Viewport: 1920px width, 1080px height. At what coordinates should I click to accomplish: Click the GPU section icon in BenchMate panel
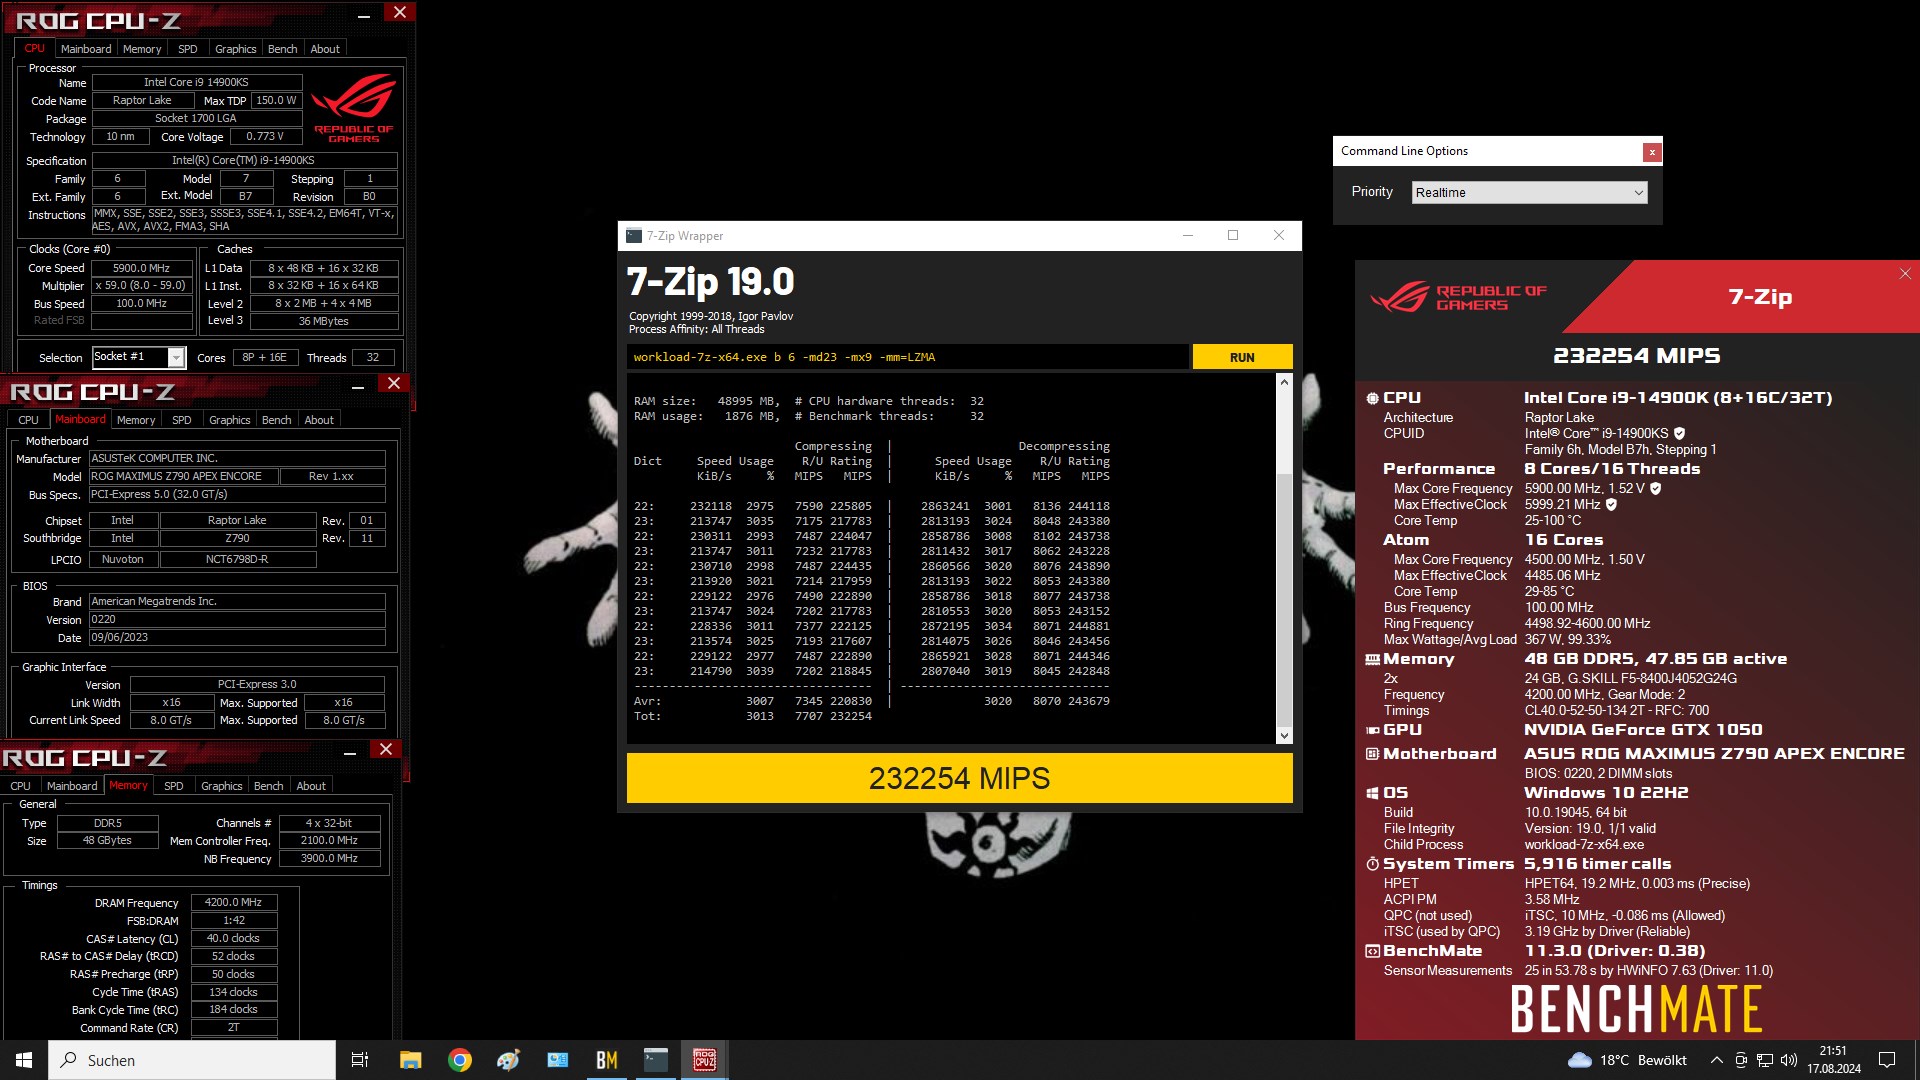click(1372, 730)
